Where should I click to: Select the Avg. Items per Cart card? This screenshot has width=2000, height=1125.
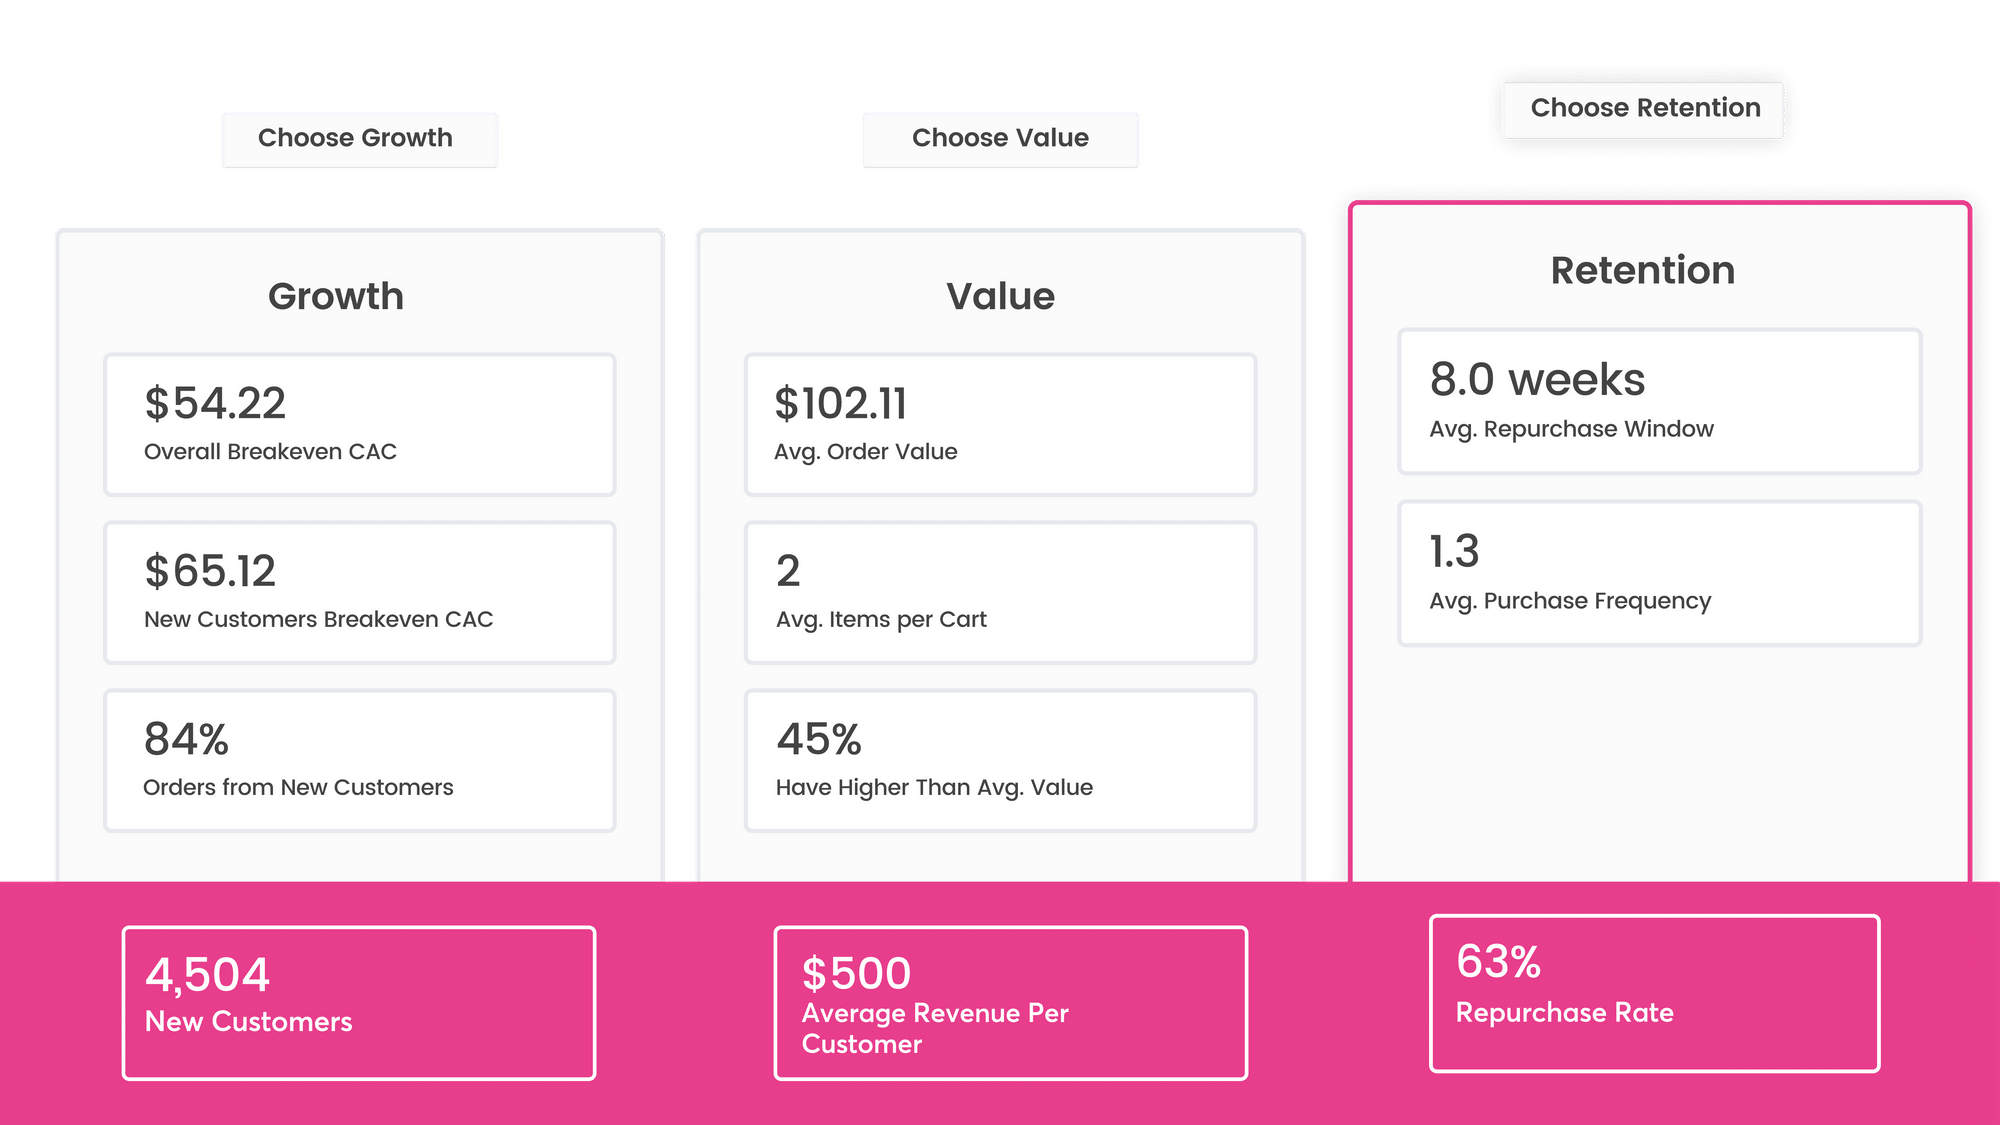tap(1000, 592)
